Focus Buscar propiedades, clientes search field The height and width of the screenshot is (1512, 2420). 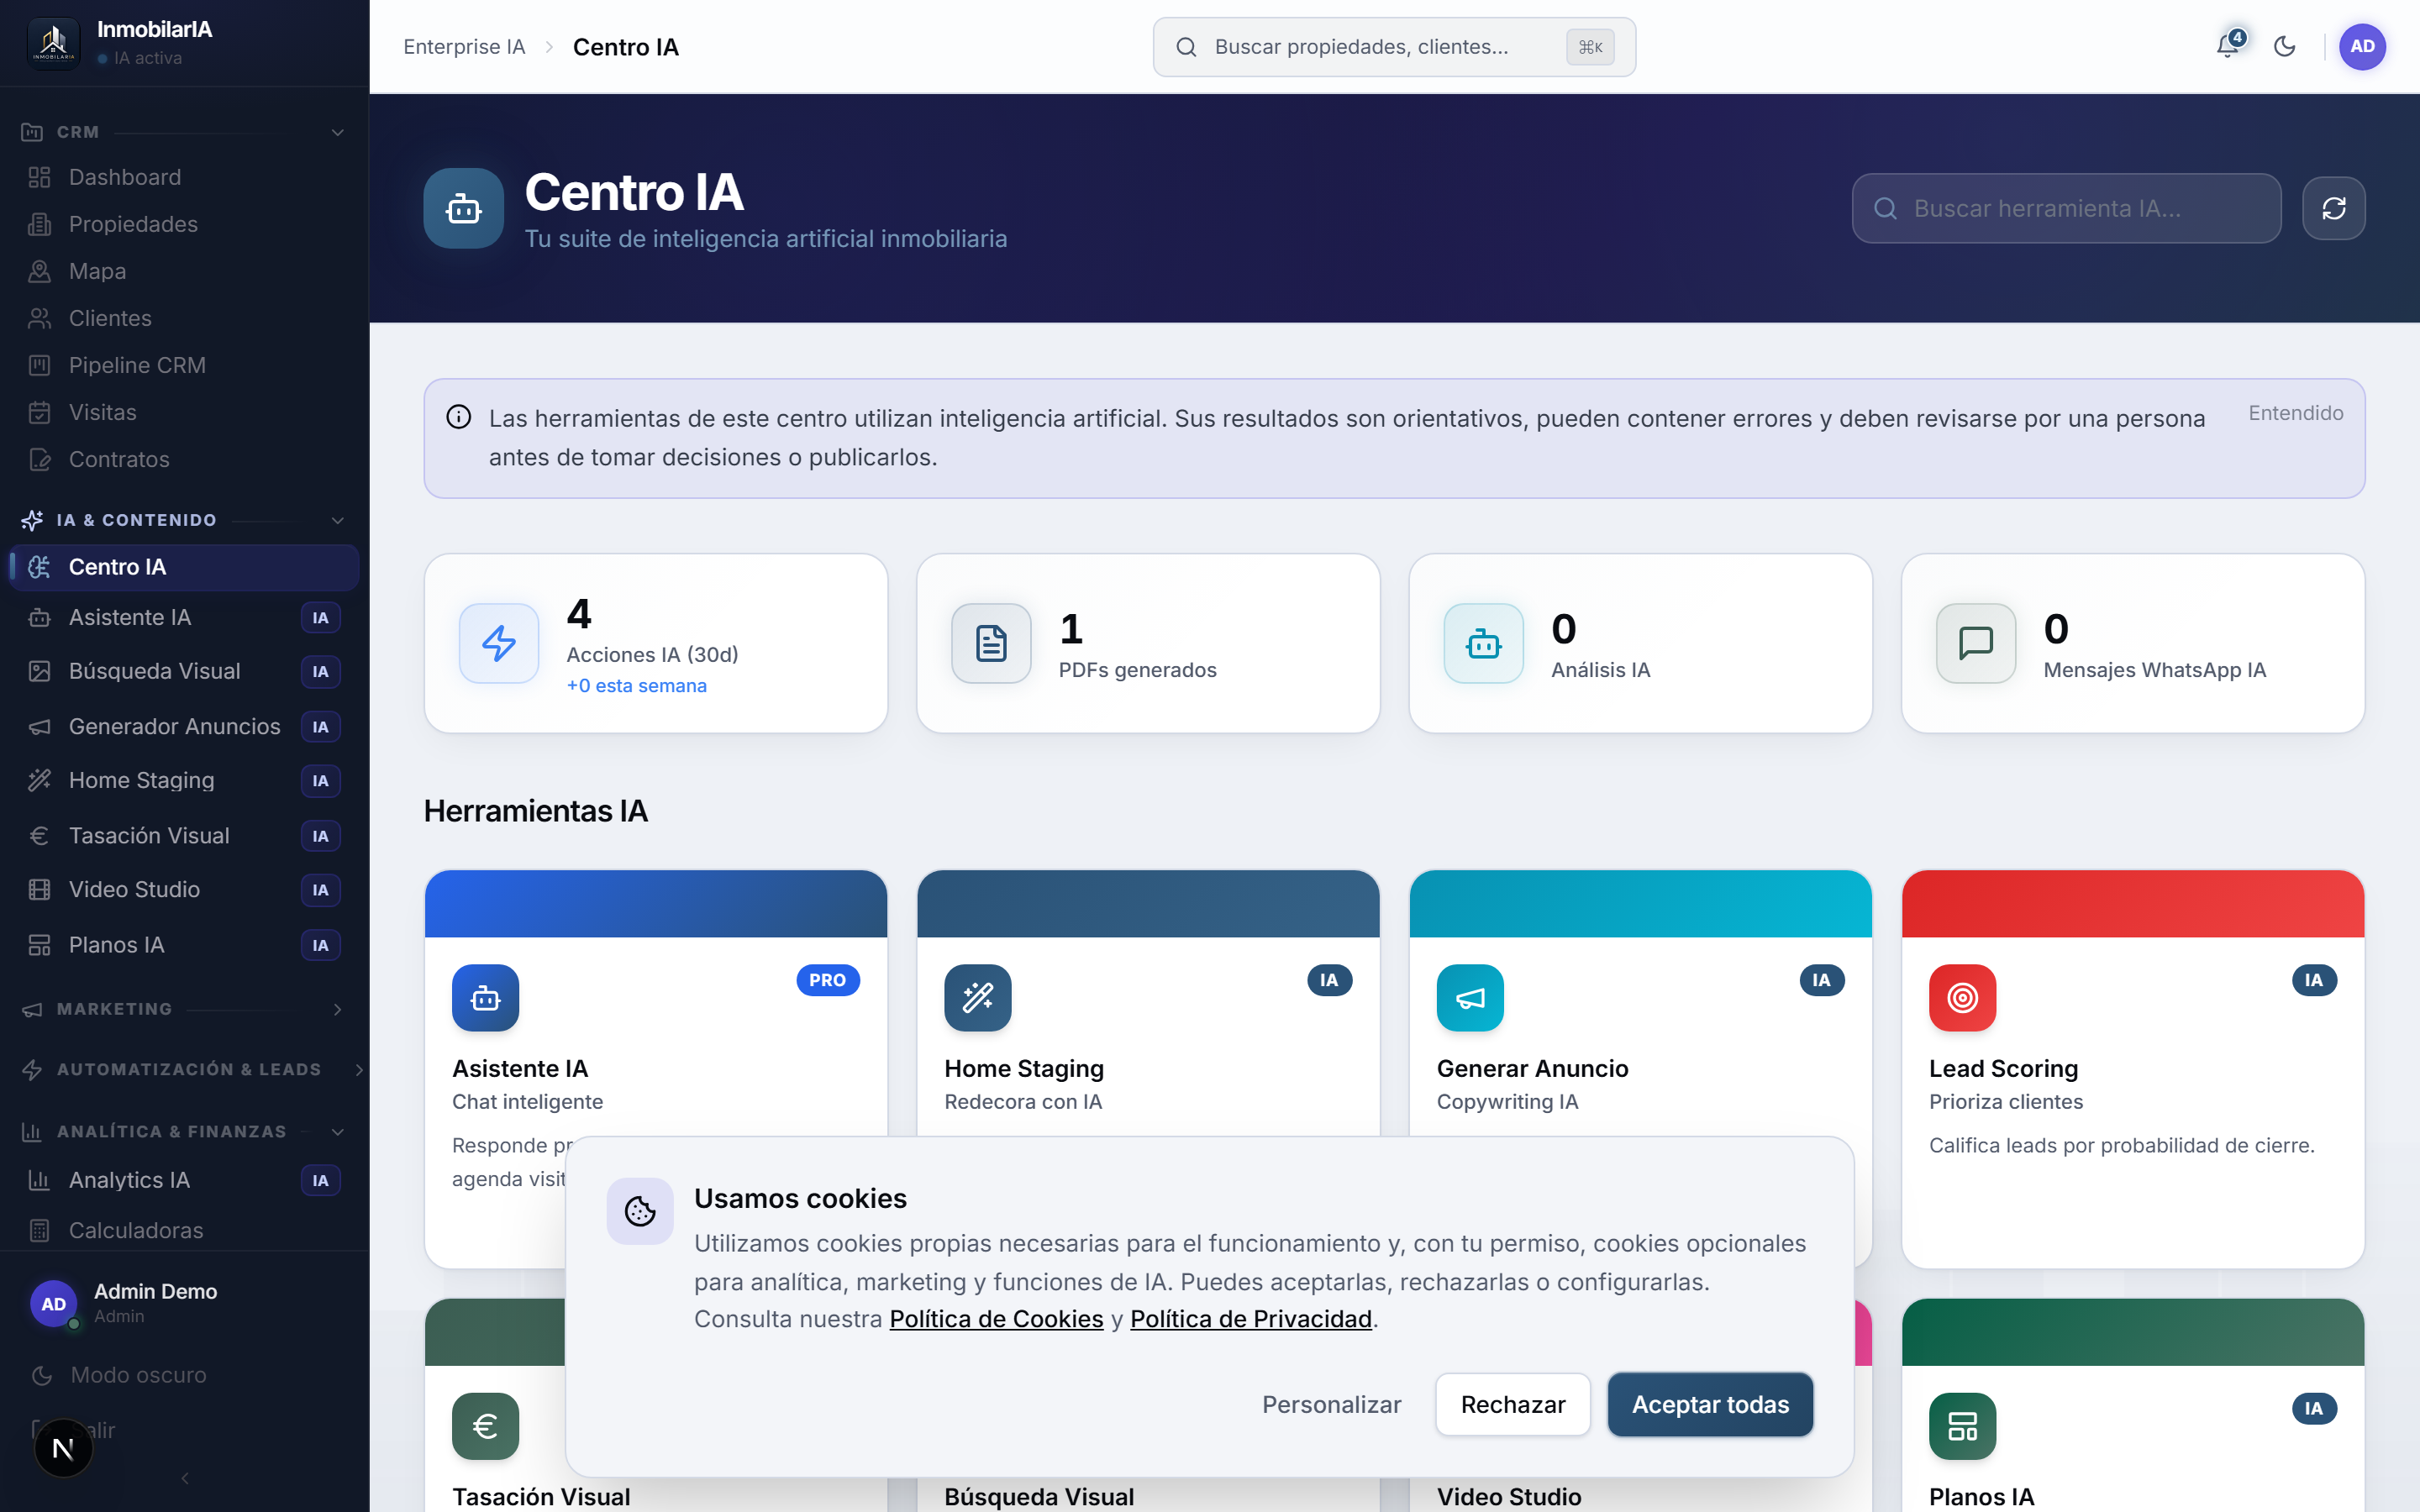coord(1394,47)
